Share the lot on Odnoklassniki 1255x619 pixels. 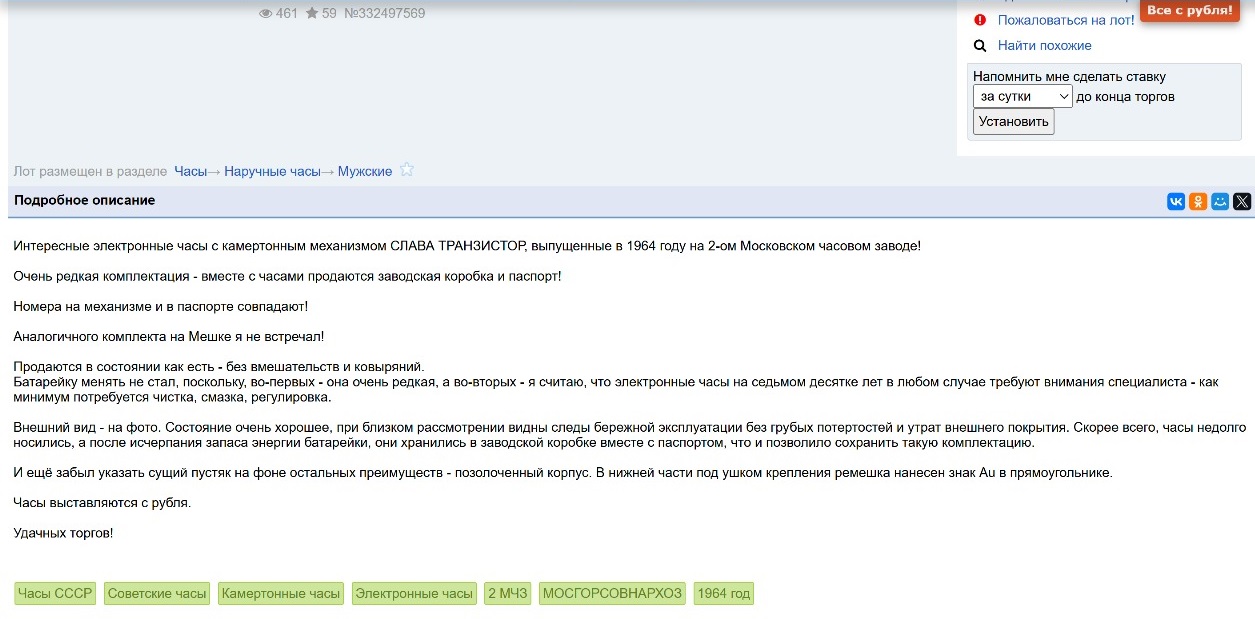click(x=1198, y=201)
